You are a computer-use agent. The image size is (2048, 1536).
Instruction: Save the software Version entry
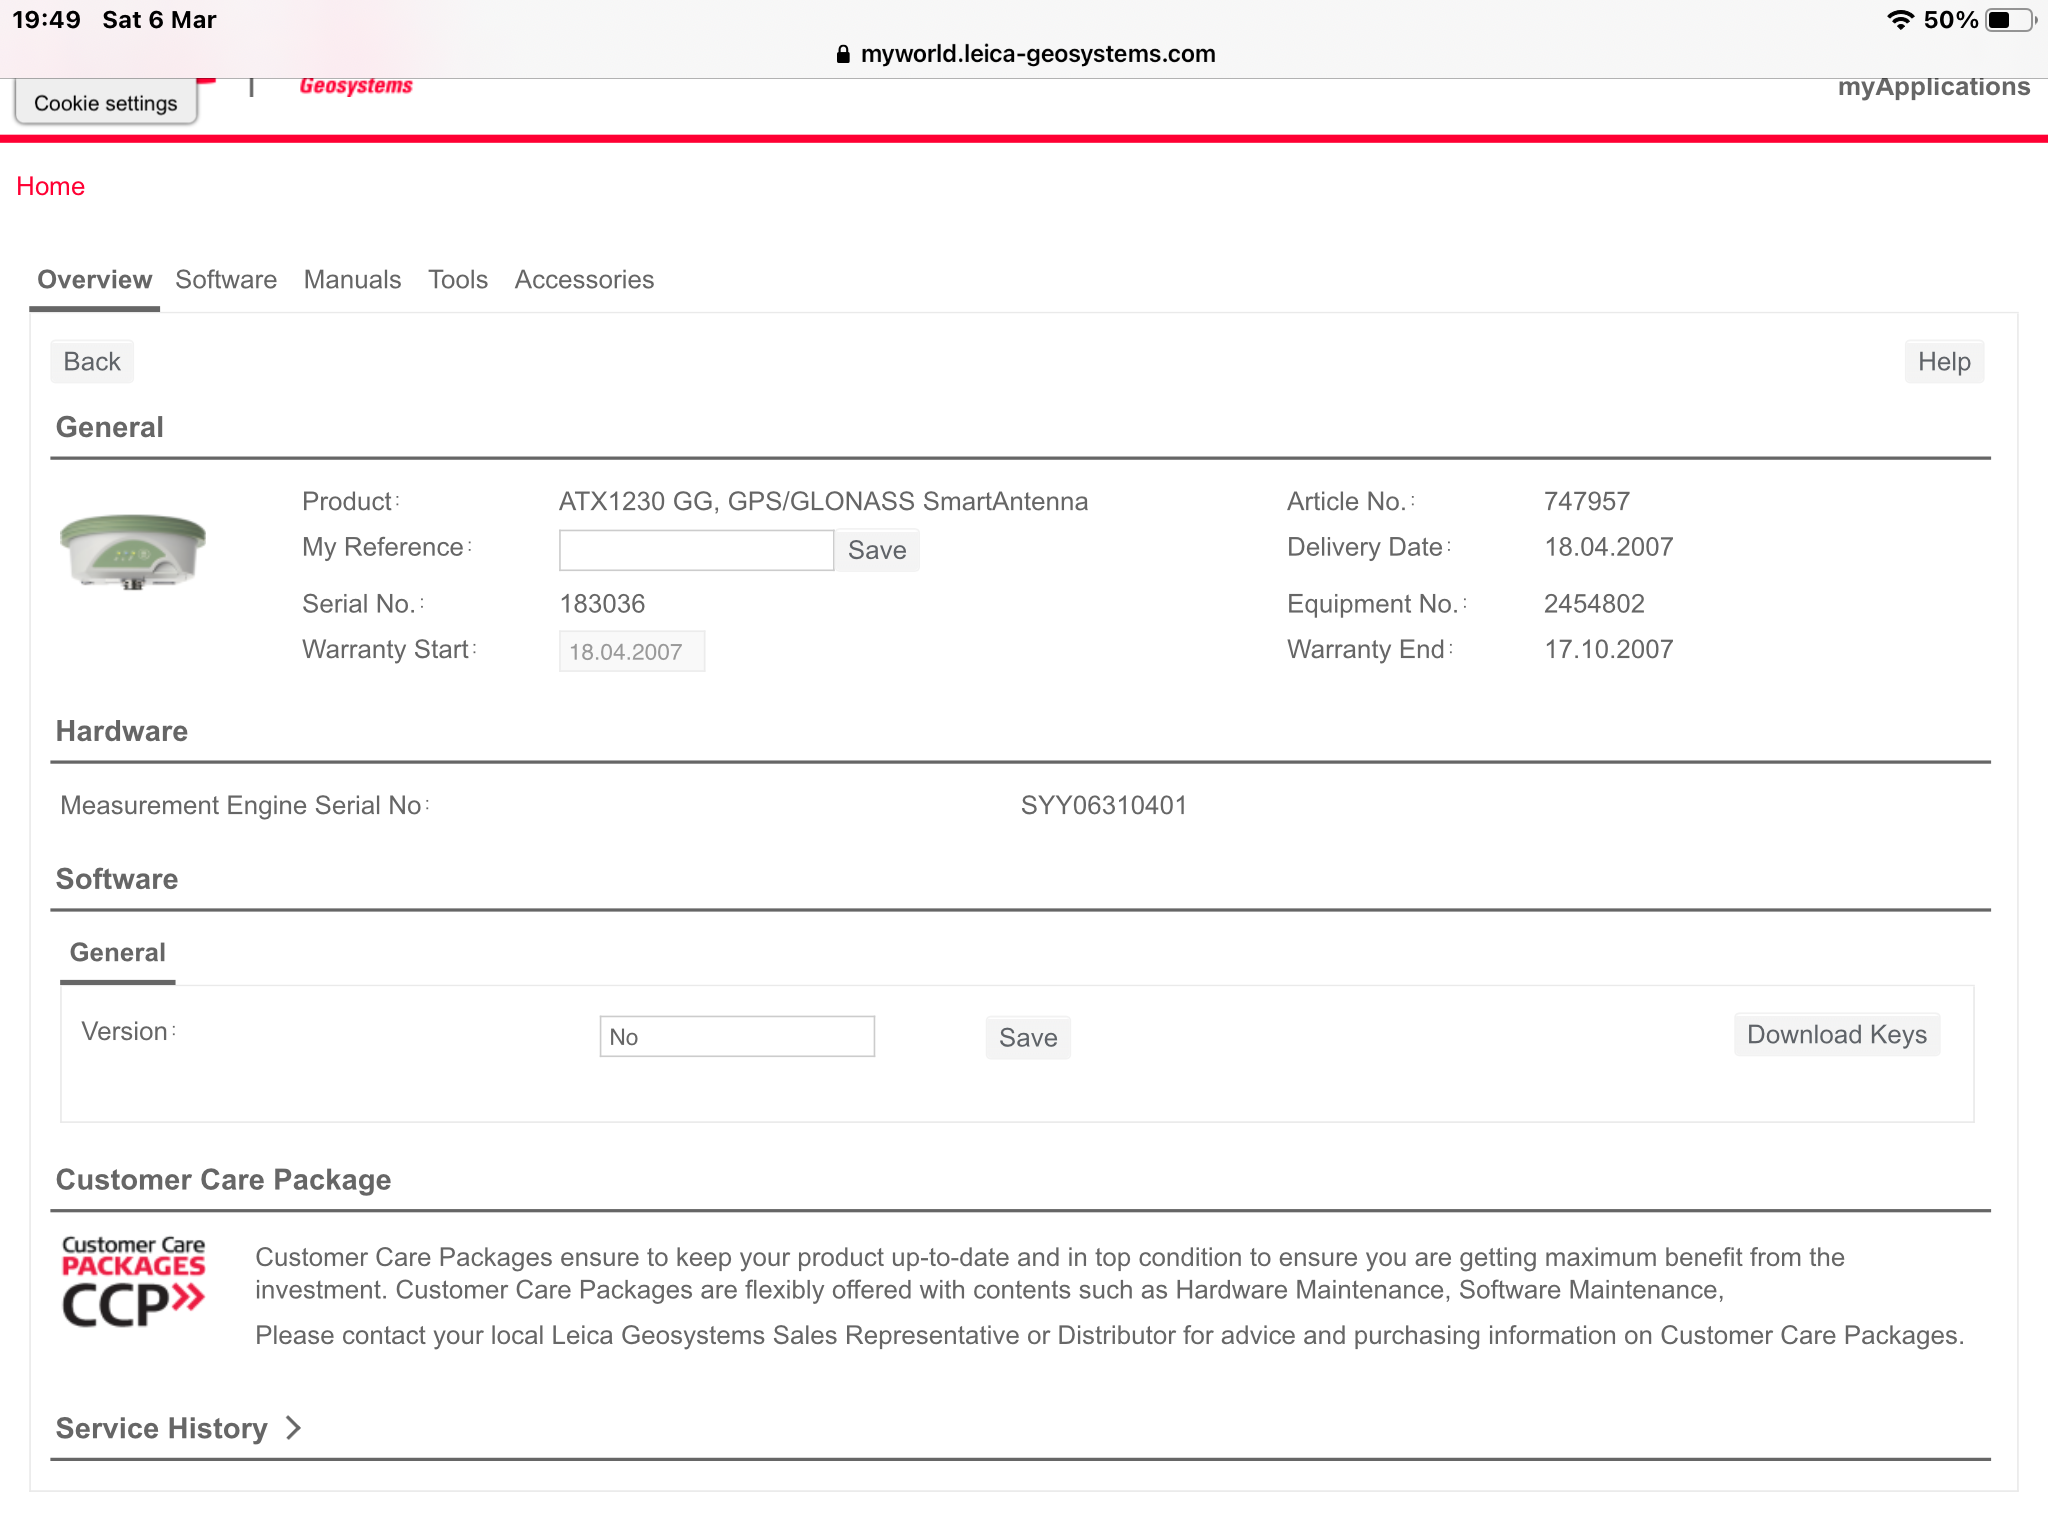point(1028,1038)
